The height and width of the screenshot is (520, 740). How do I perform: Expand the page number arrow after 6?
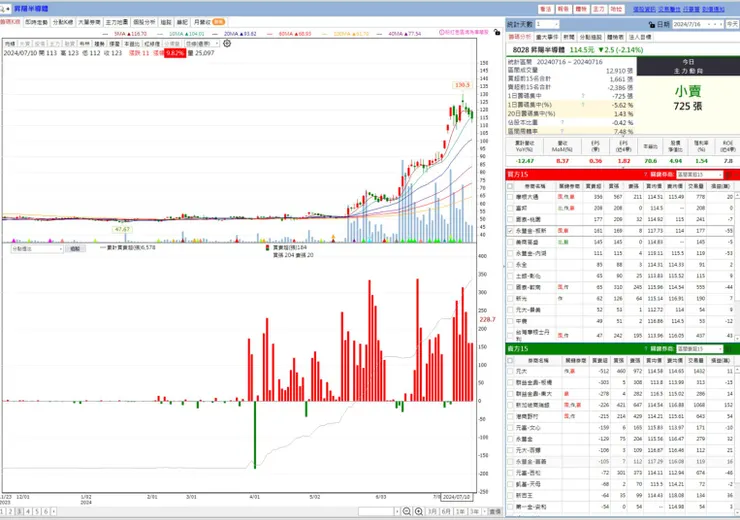point(53,512)
